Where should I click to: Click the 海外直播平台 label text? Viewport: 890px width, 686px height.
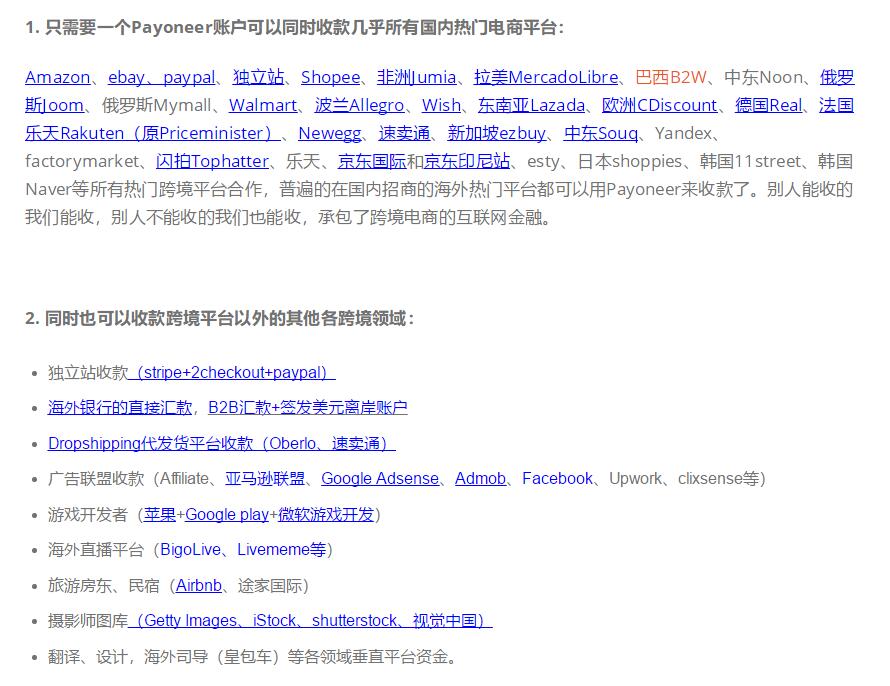[96, 550]
